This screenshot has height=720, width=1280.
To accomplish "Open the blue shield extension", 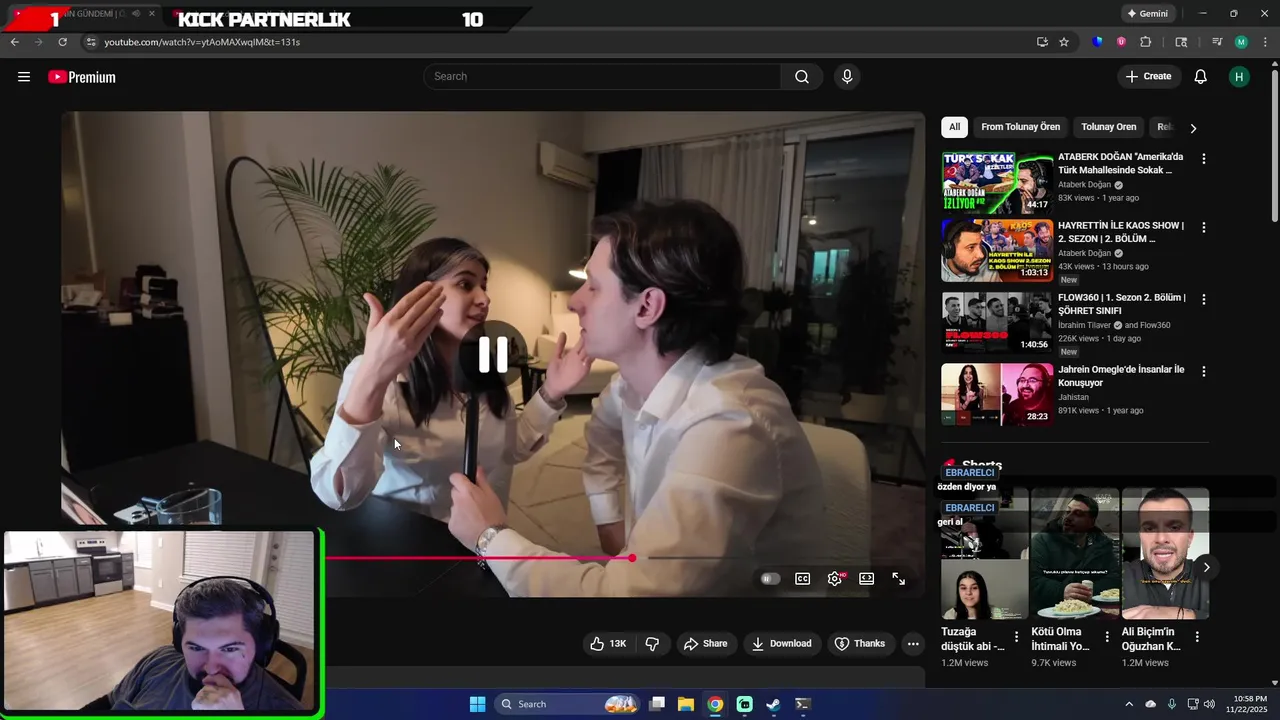I will point(1098,42).
